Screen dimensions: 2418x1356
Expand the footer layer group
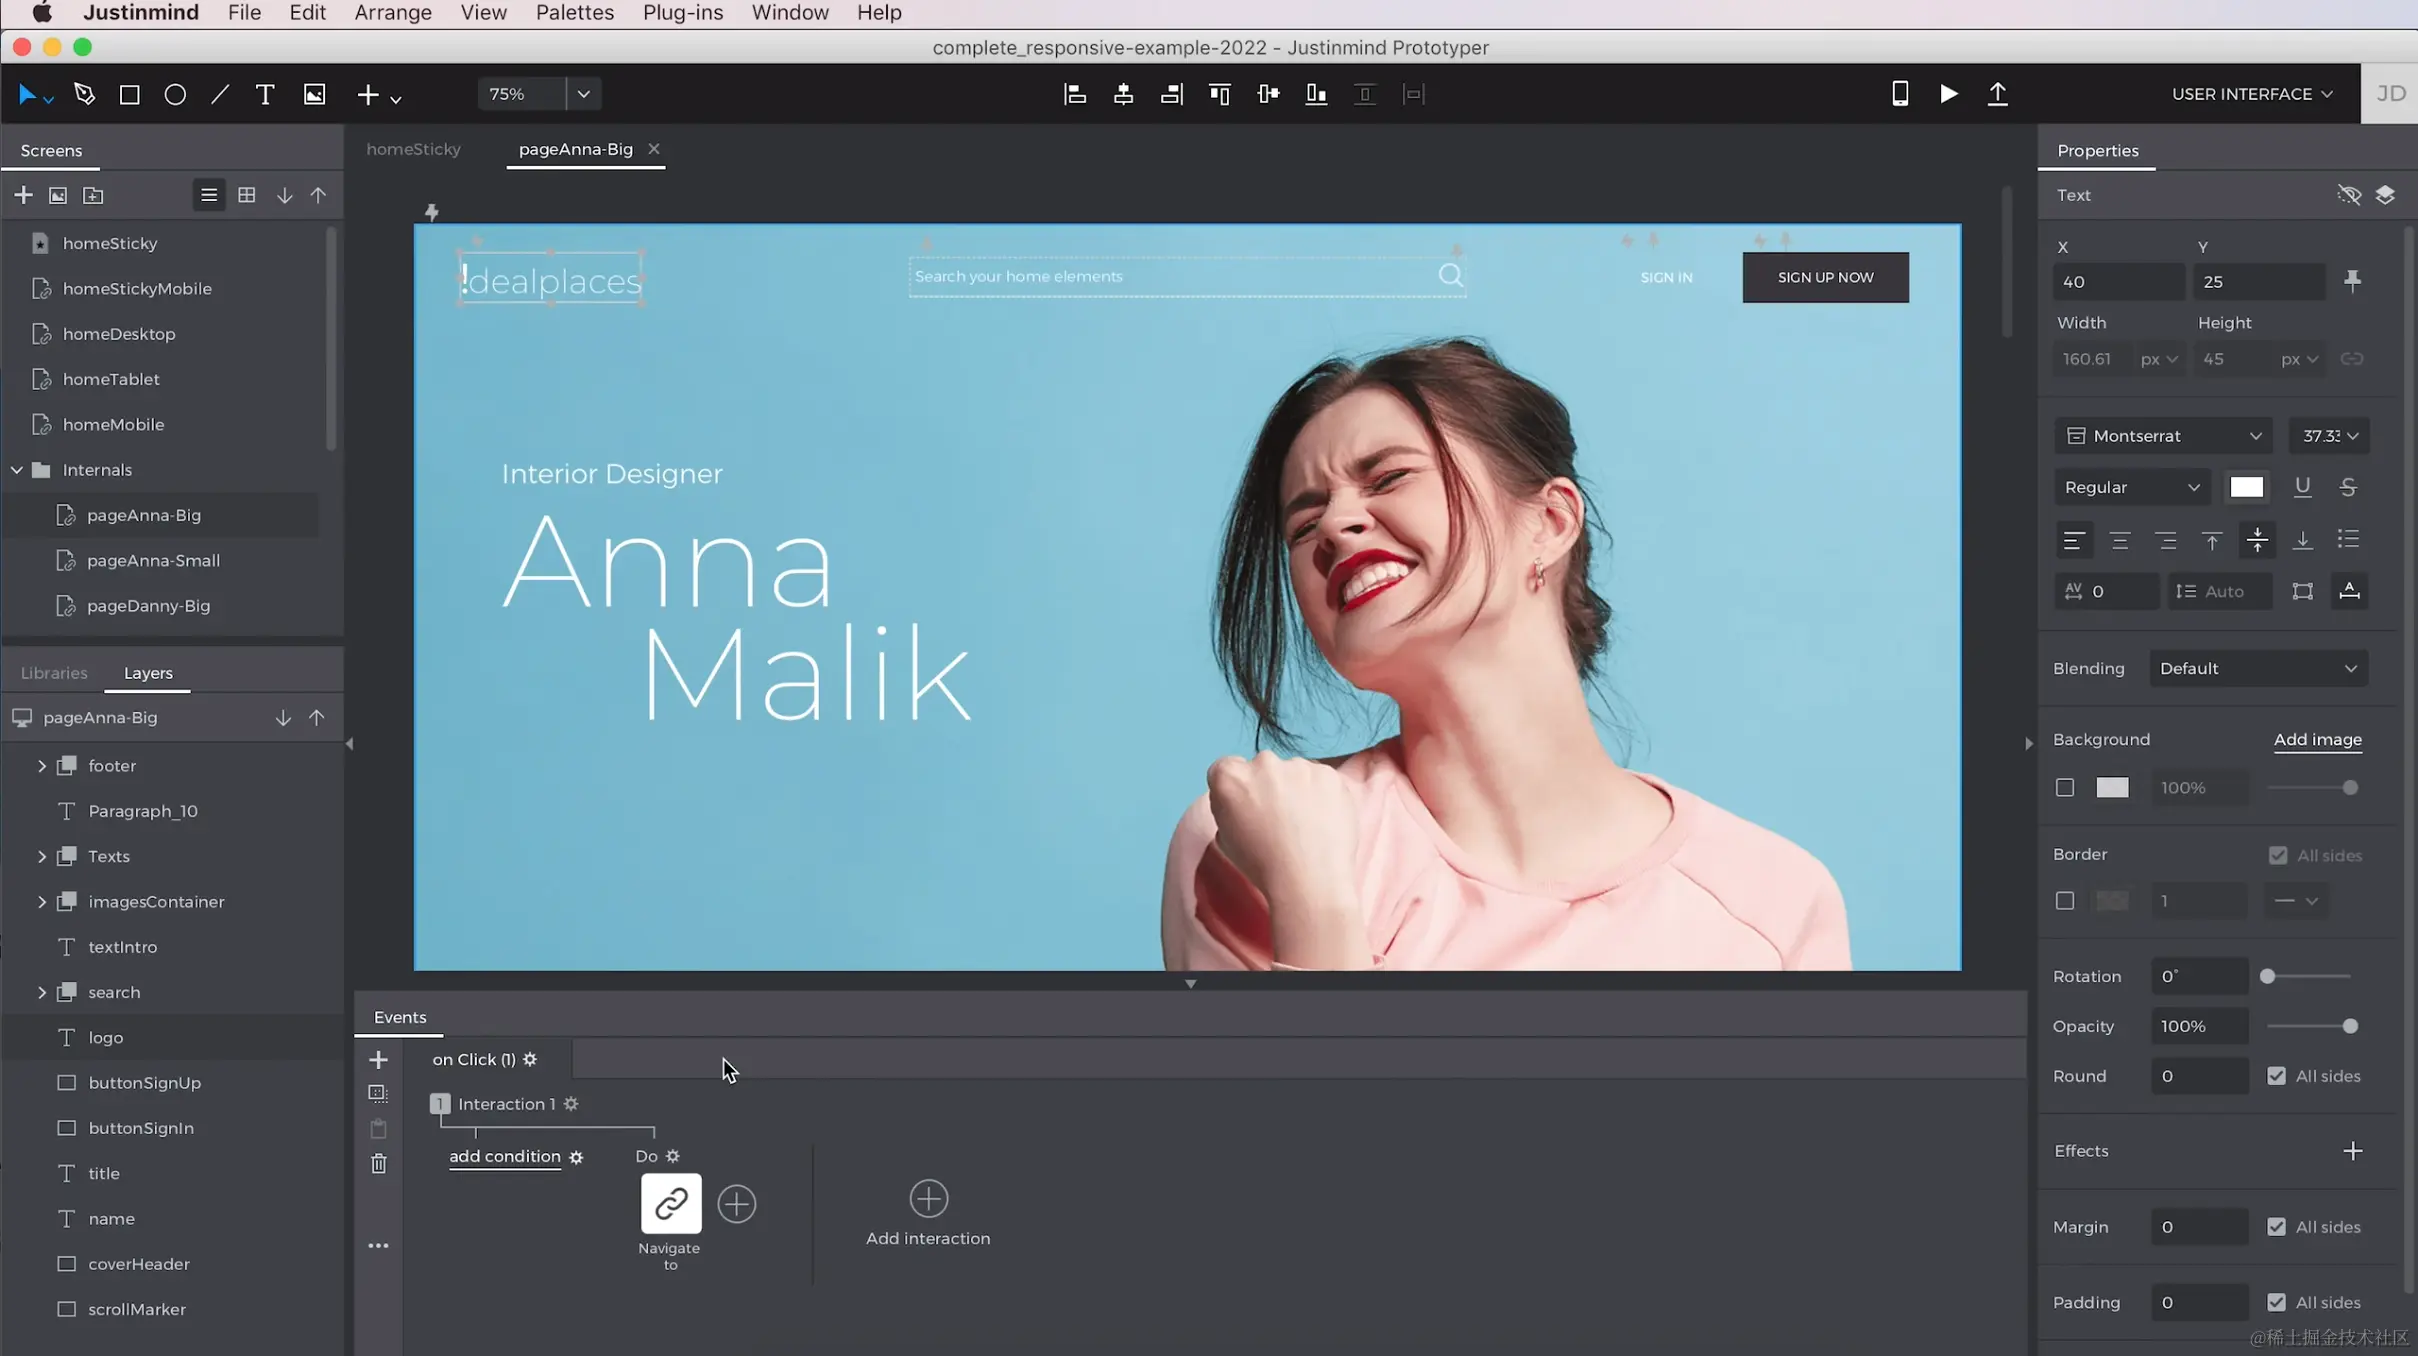[42, 766]
